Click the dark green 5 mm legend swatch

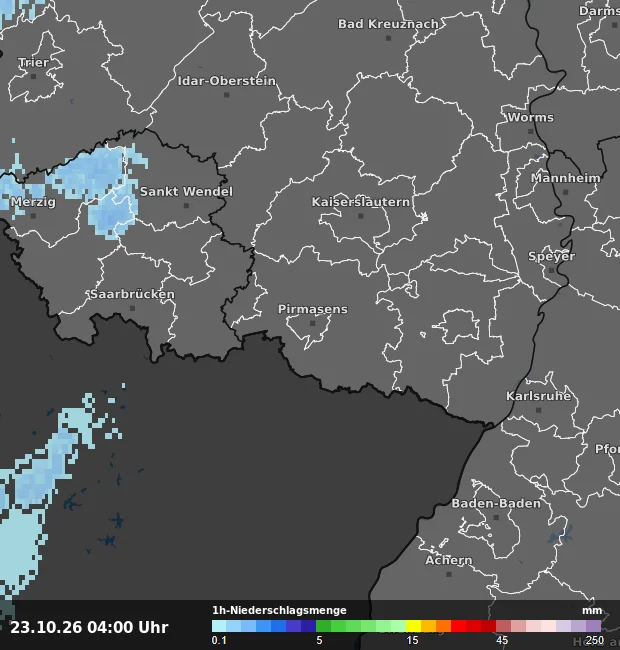[x=323, y=626]
